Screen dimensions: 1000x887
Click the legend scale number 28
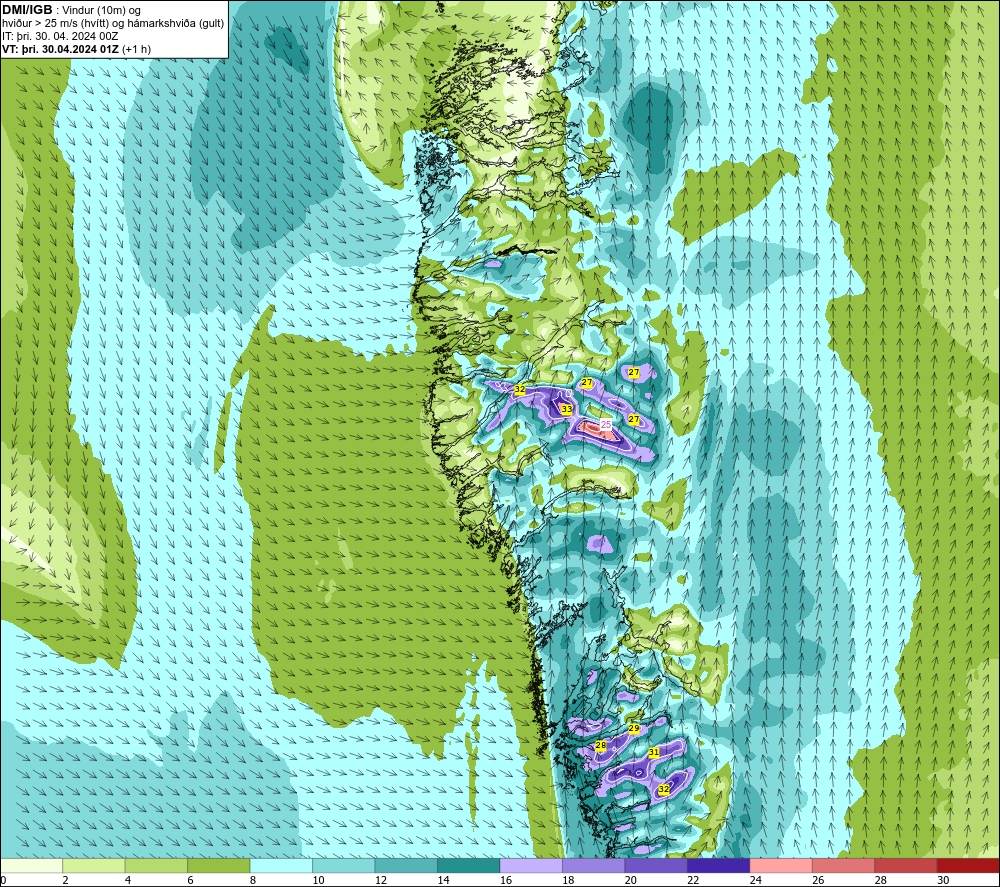[x=881, y=880]
